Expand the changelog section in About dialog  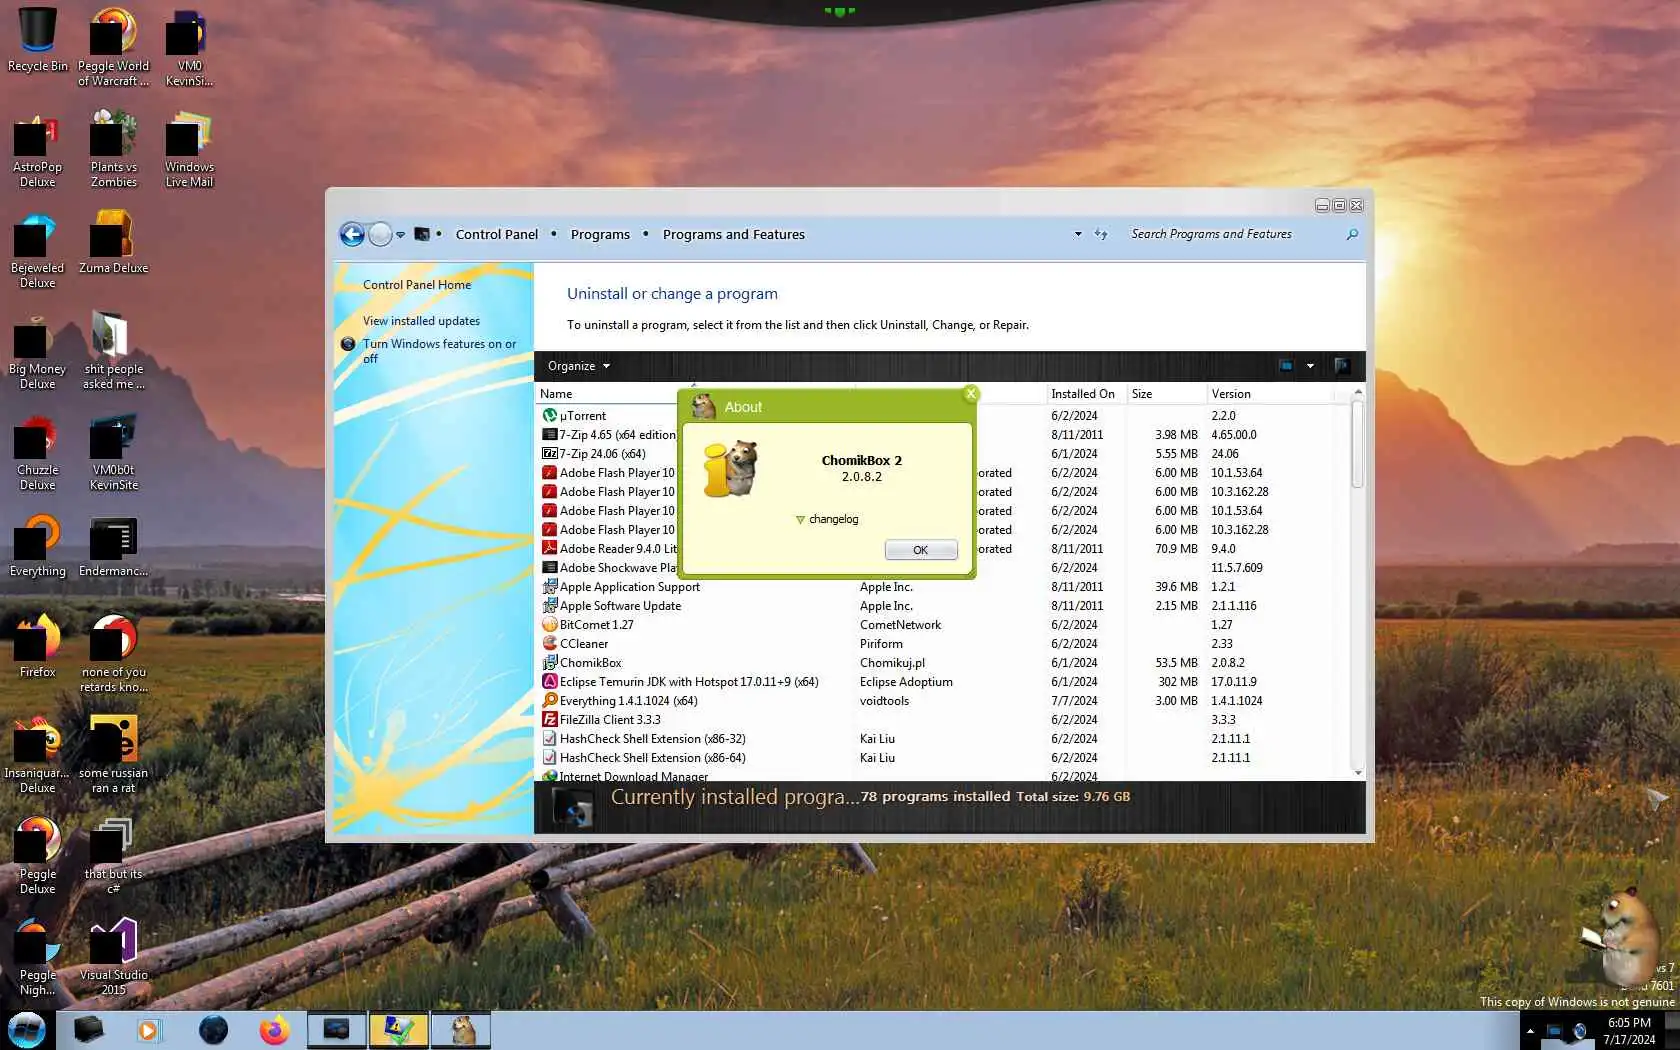click(827, 519)
